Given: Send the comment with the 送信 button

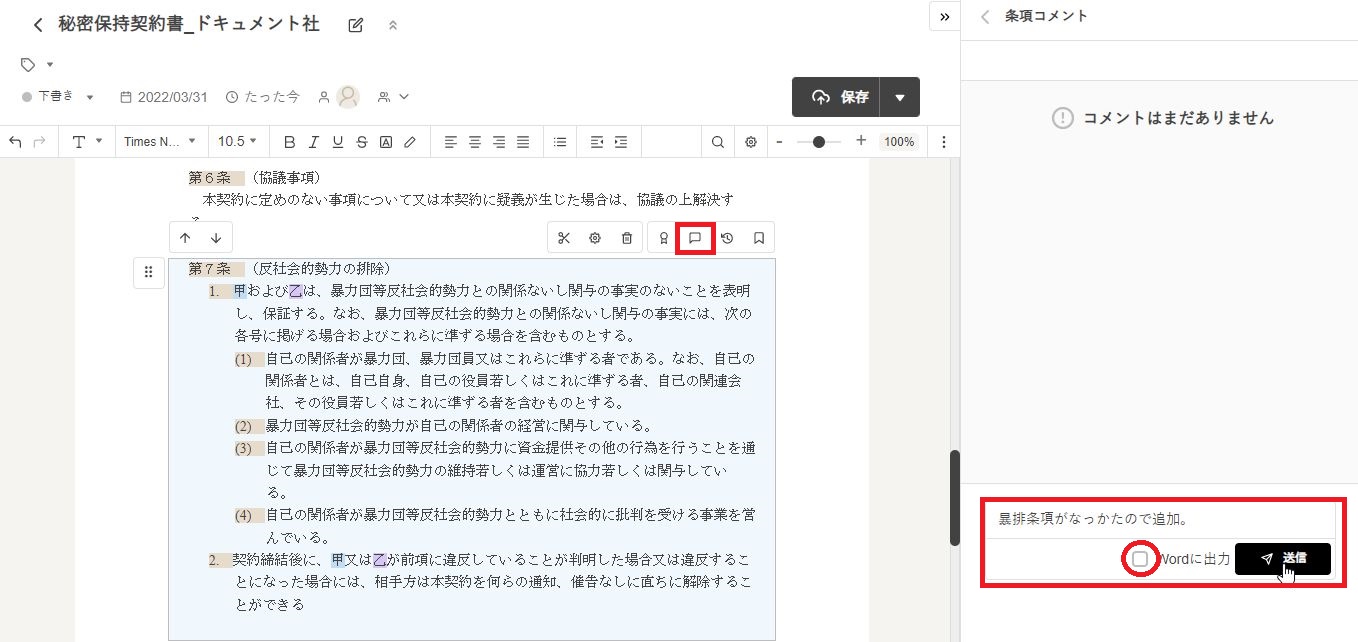Looking at the screenshot, I should [x=1282, y=559].
